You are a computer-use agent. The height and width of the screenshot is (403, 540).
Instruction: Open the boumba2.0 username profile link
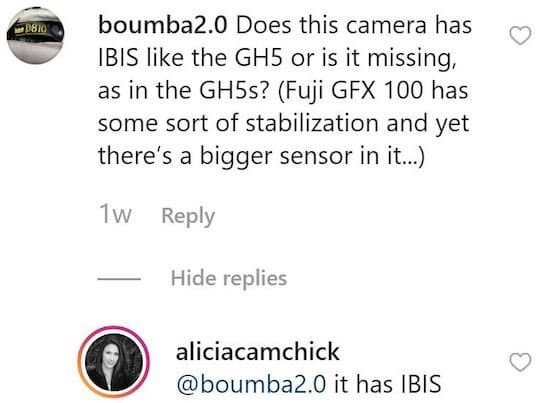tap(163, 25)
